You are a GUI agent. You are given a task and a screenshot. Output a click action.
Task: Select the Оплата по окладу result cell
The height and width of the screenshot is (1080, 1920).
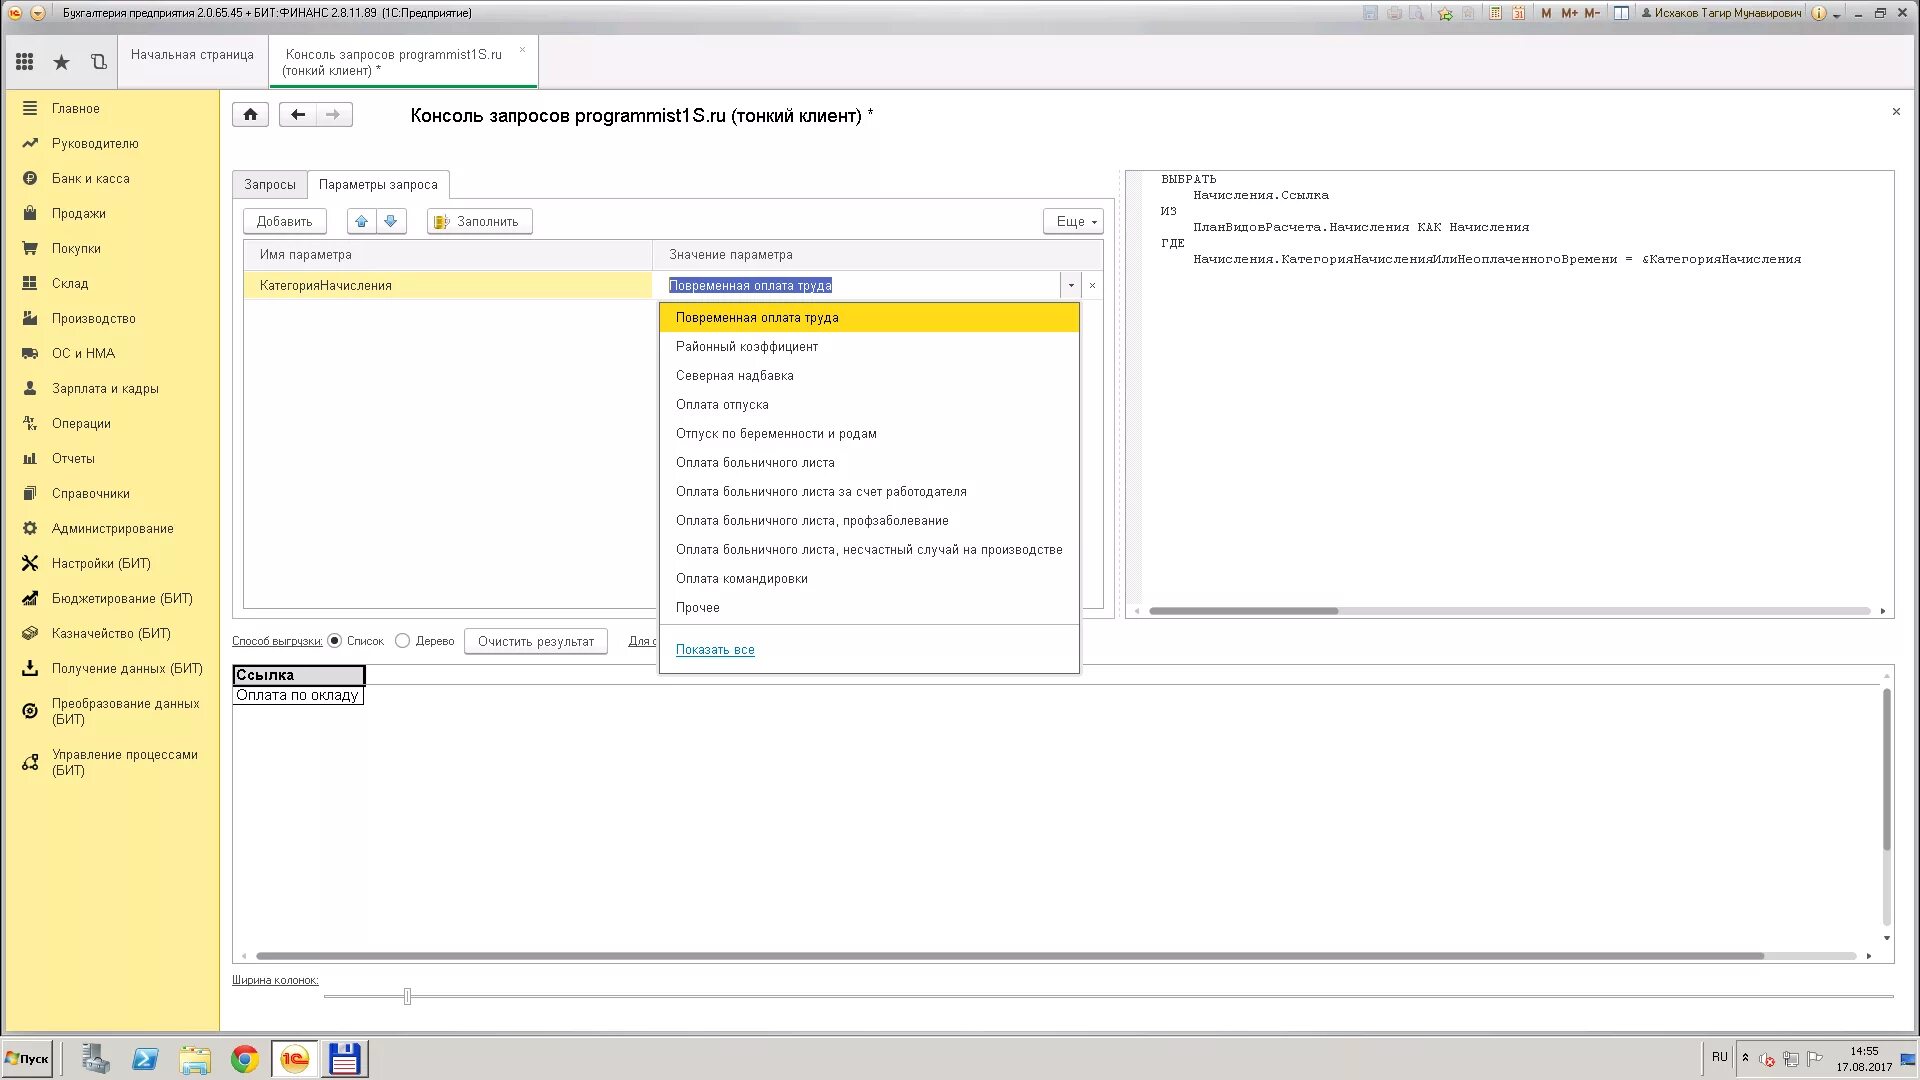(x=297, y=696)
